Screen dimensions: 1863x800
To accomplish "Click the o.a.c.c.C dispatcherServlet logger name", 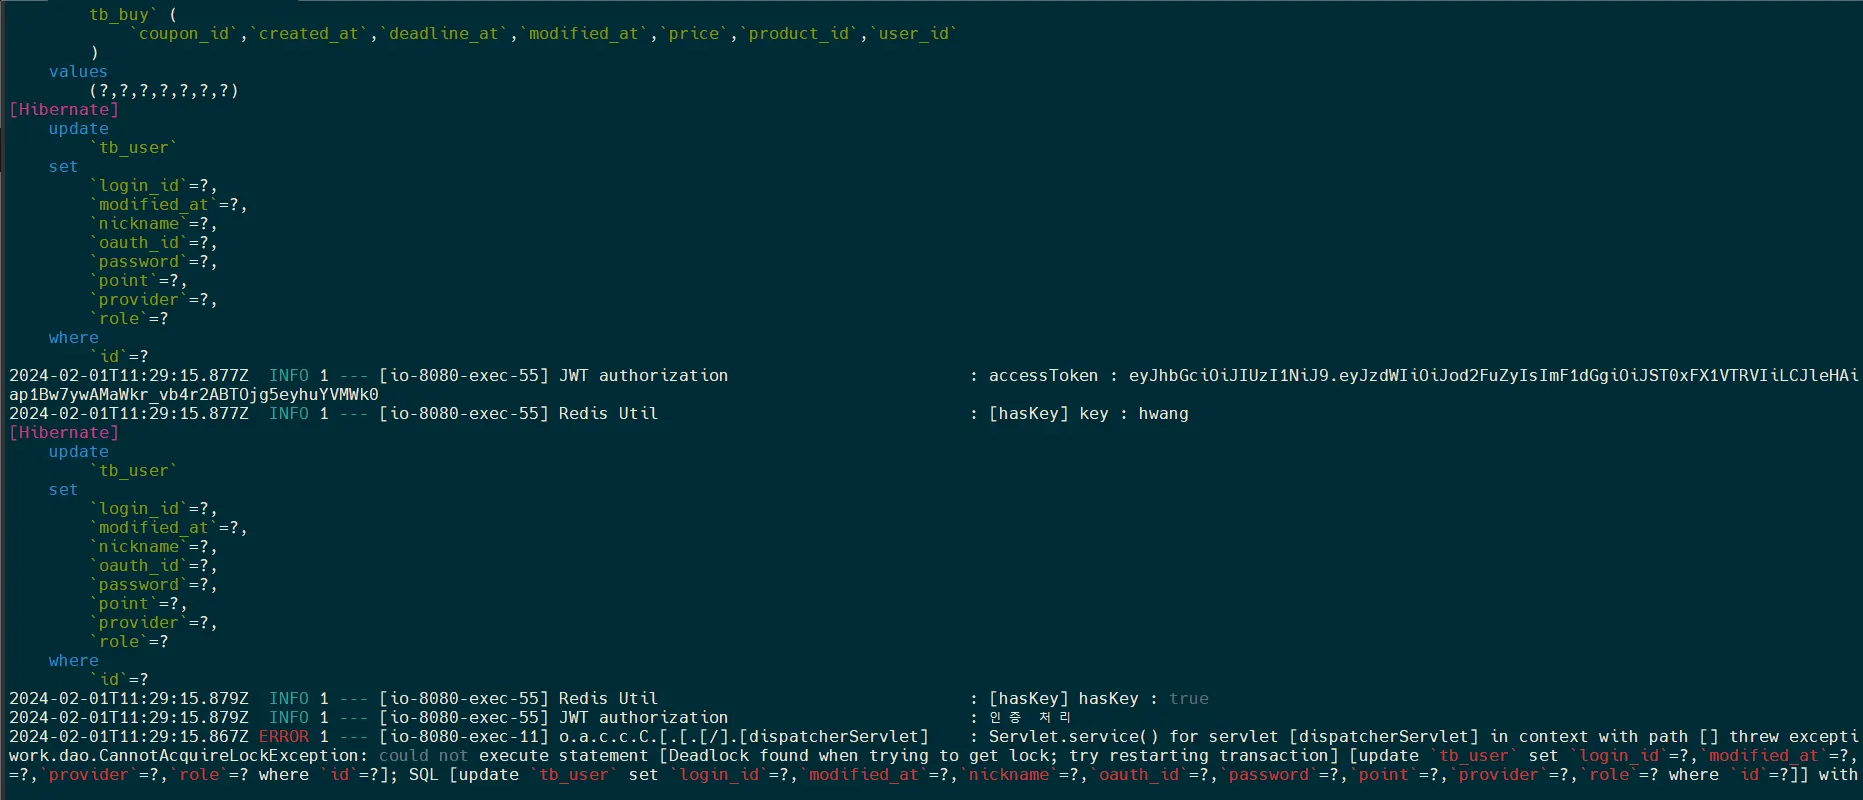I will (744, 737).
